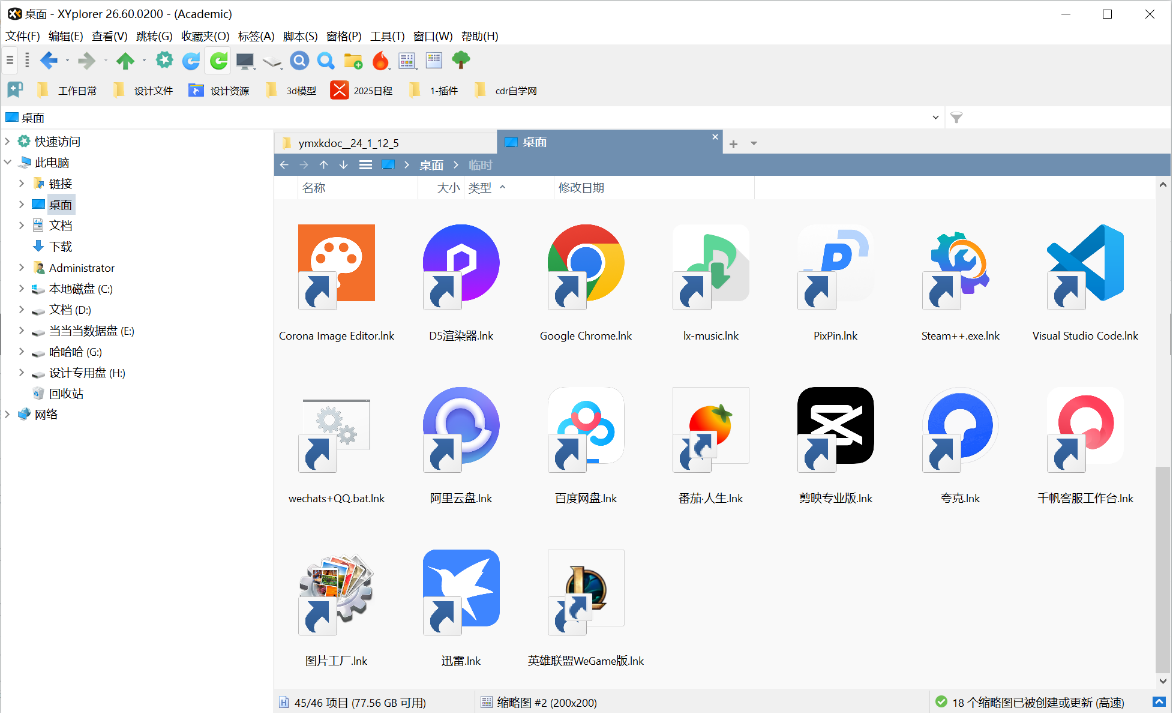Click the breadcrumb bar hamburger menu icon
Image resolution: width=1172 pixels, height=713 pixels.
[x=366, y=164]
